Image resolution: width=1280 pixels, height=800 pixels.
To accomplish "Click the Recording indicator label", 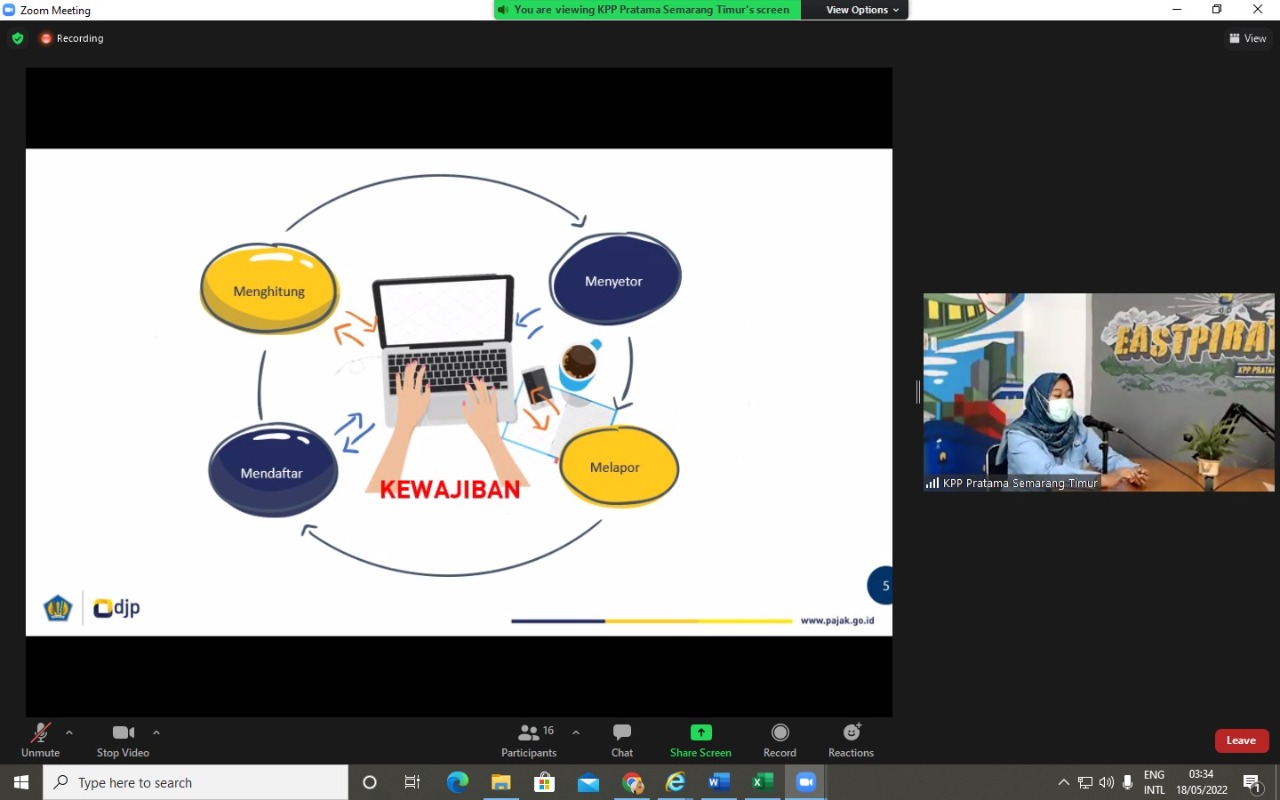I will coord(79,38).
